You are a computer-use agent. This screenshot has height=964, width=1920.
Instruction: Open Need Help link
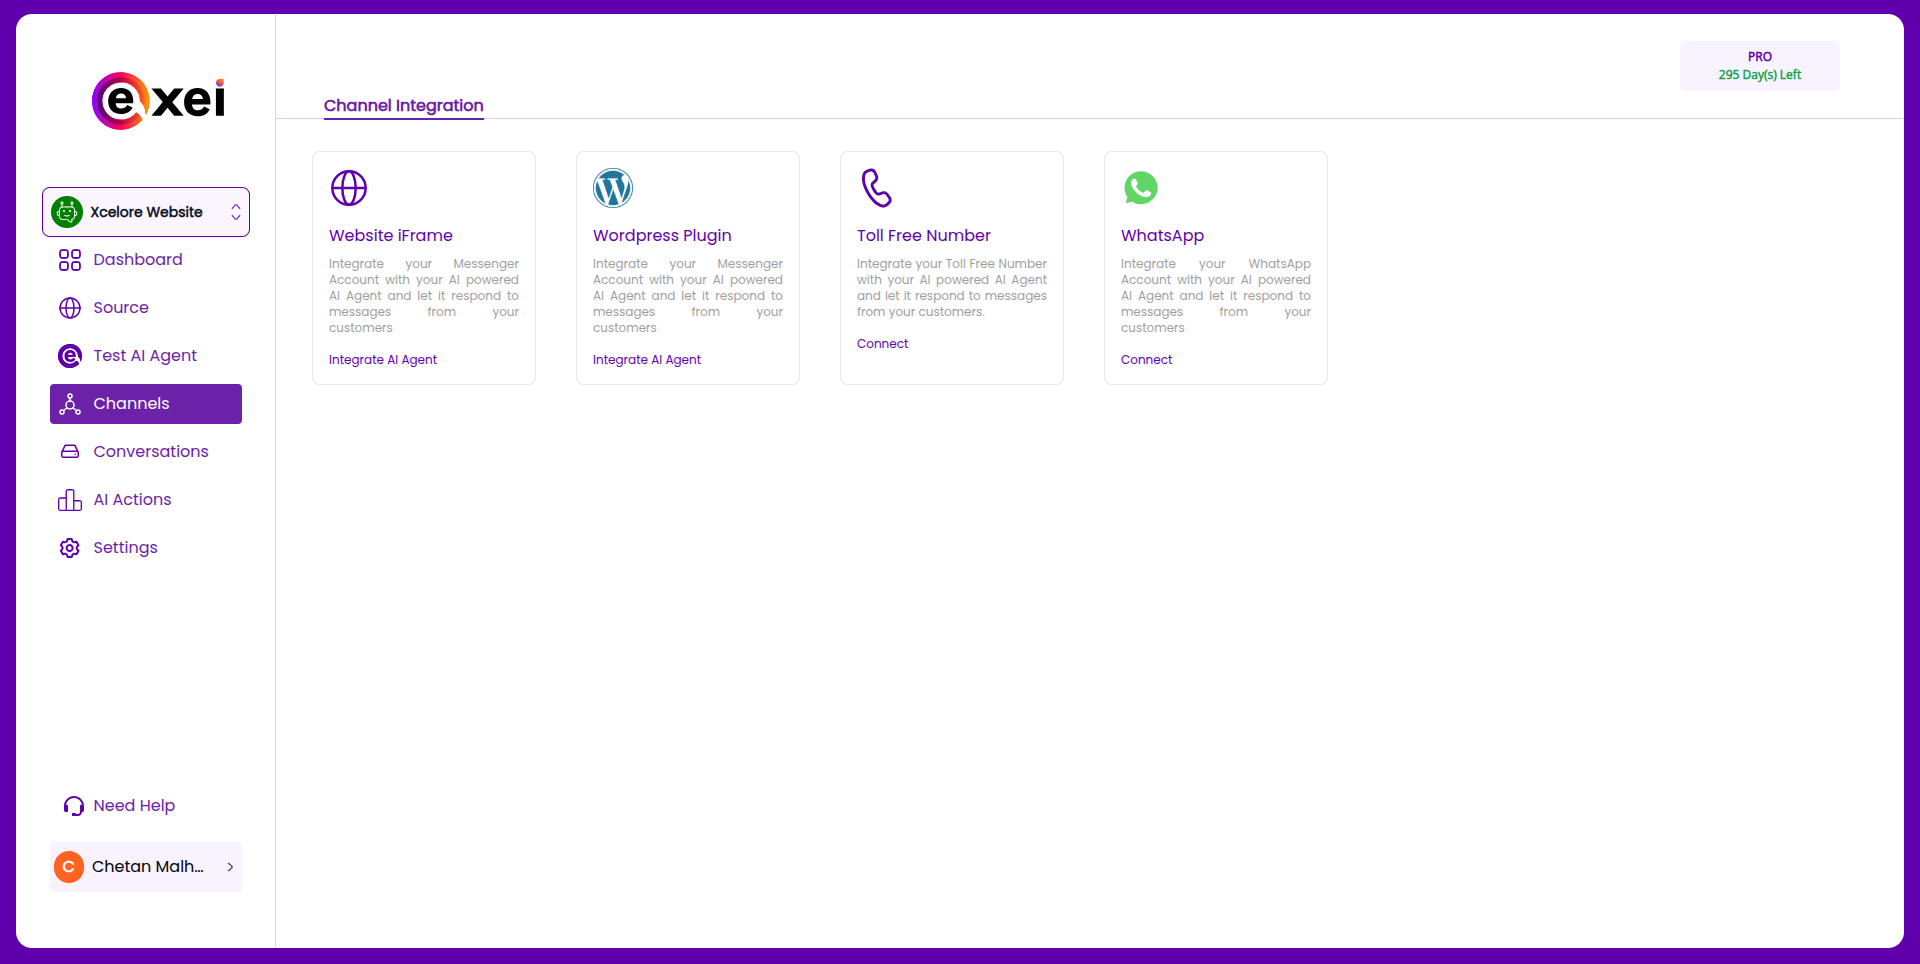(x=134, y=806)
